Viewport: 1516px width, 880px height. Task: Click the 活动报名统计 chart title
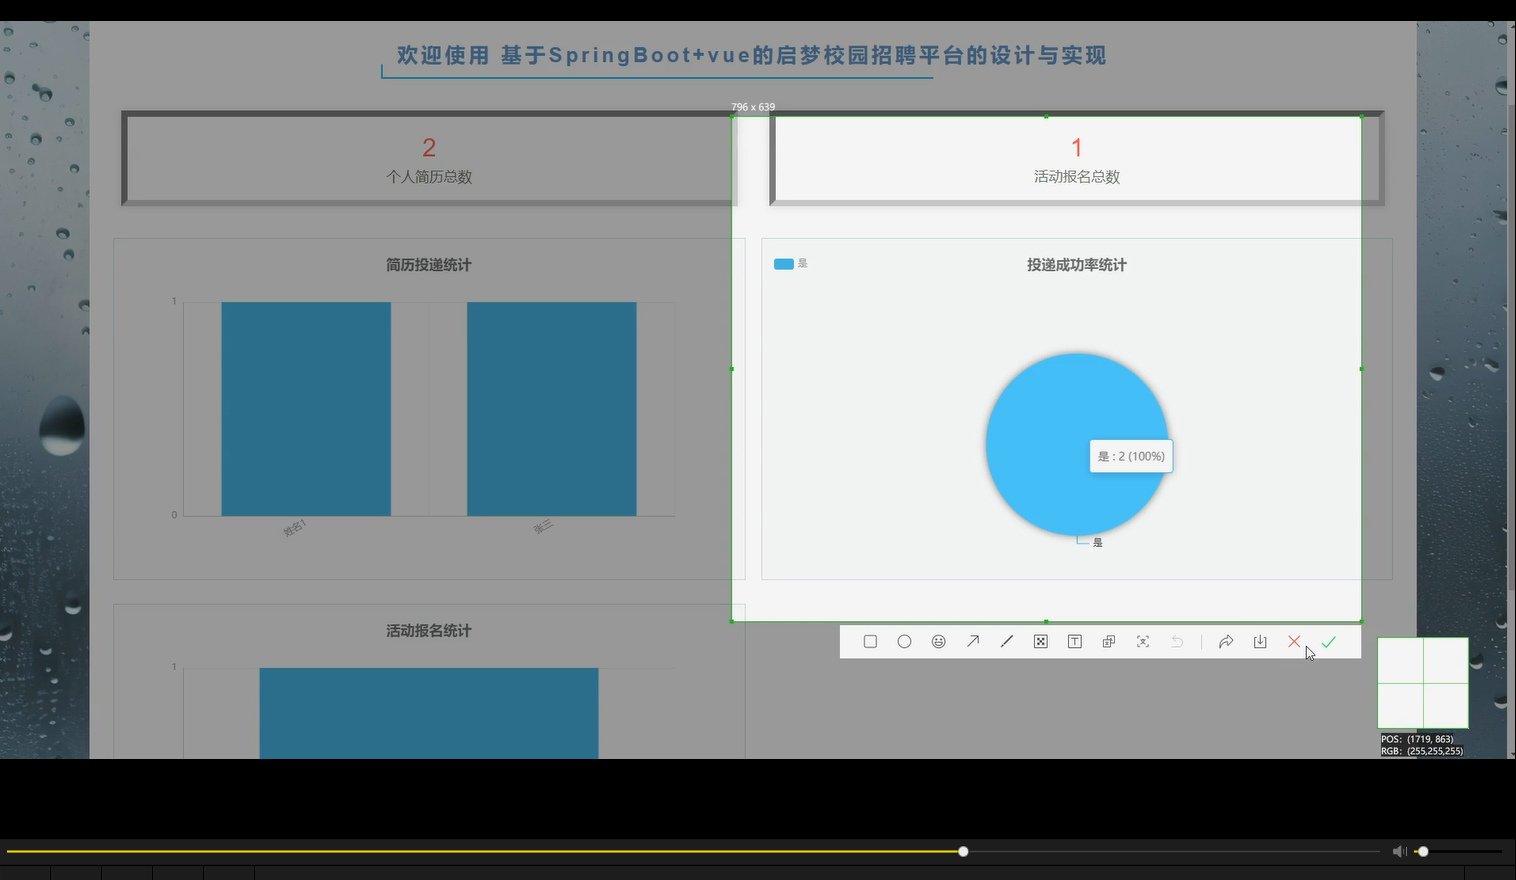click(x=429, y=631)
